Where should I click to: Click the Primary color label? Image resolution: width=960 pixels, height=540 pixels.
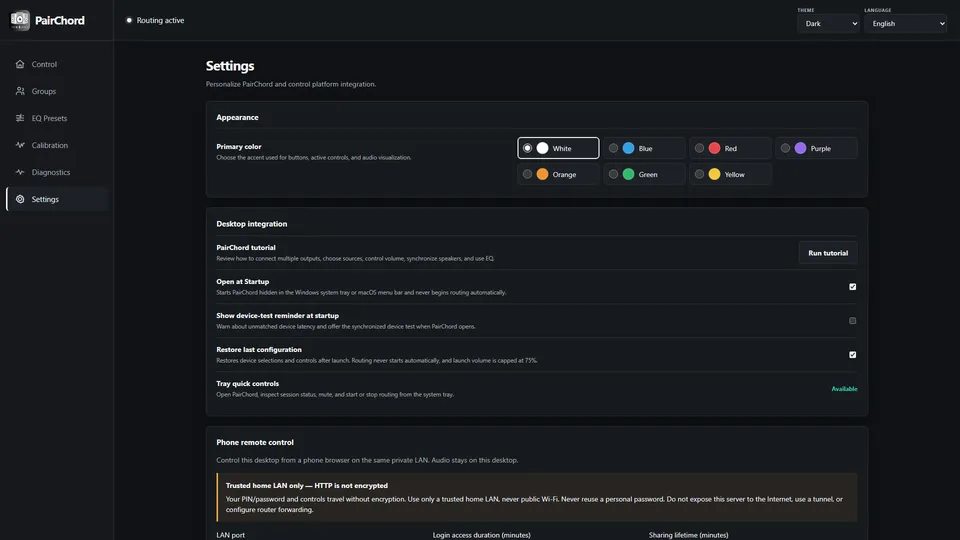(x=239, y=147)
